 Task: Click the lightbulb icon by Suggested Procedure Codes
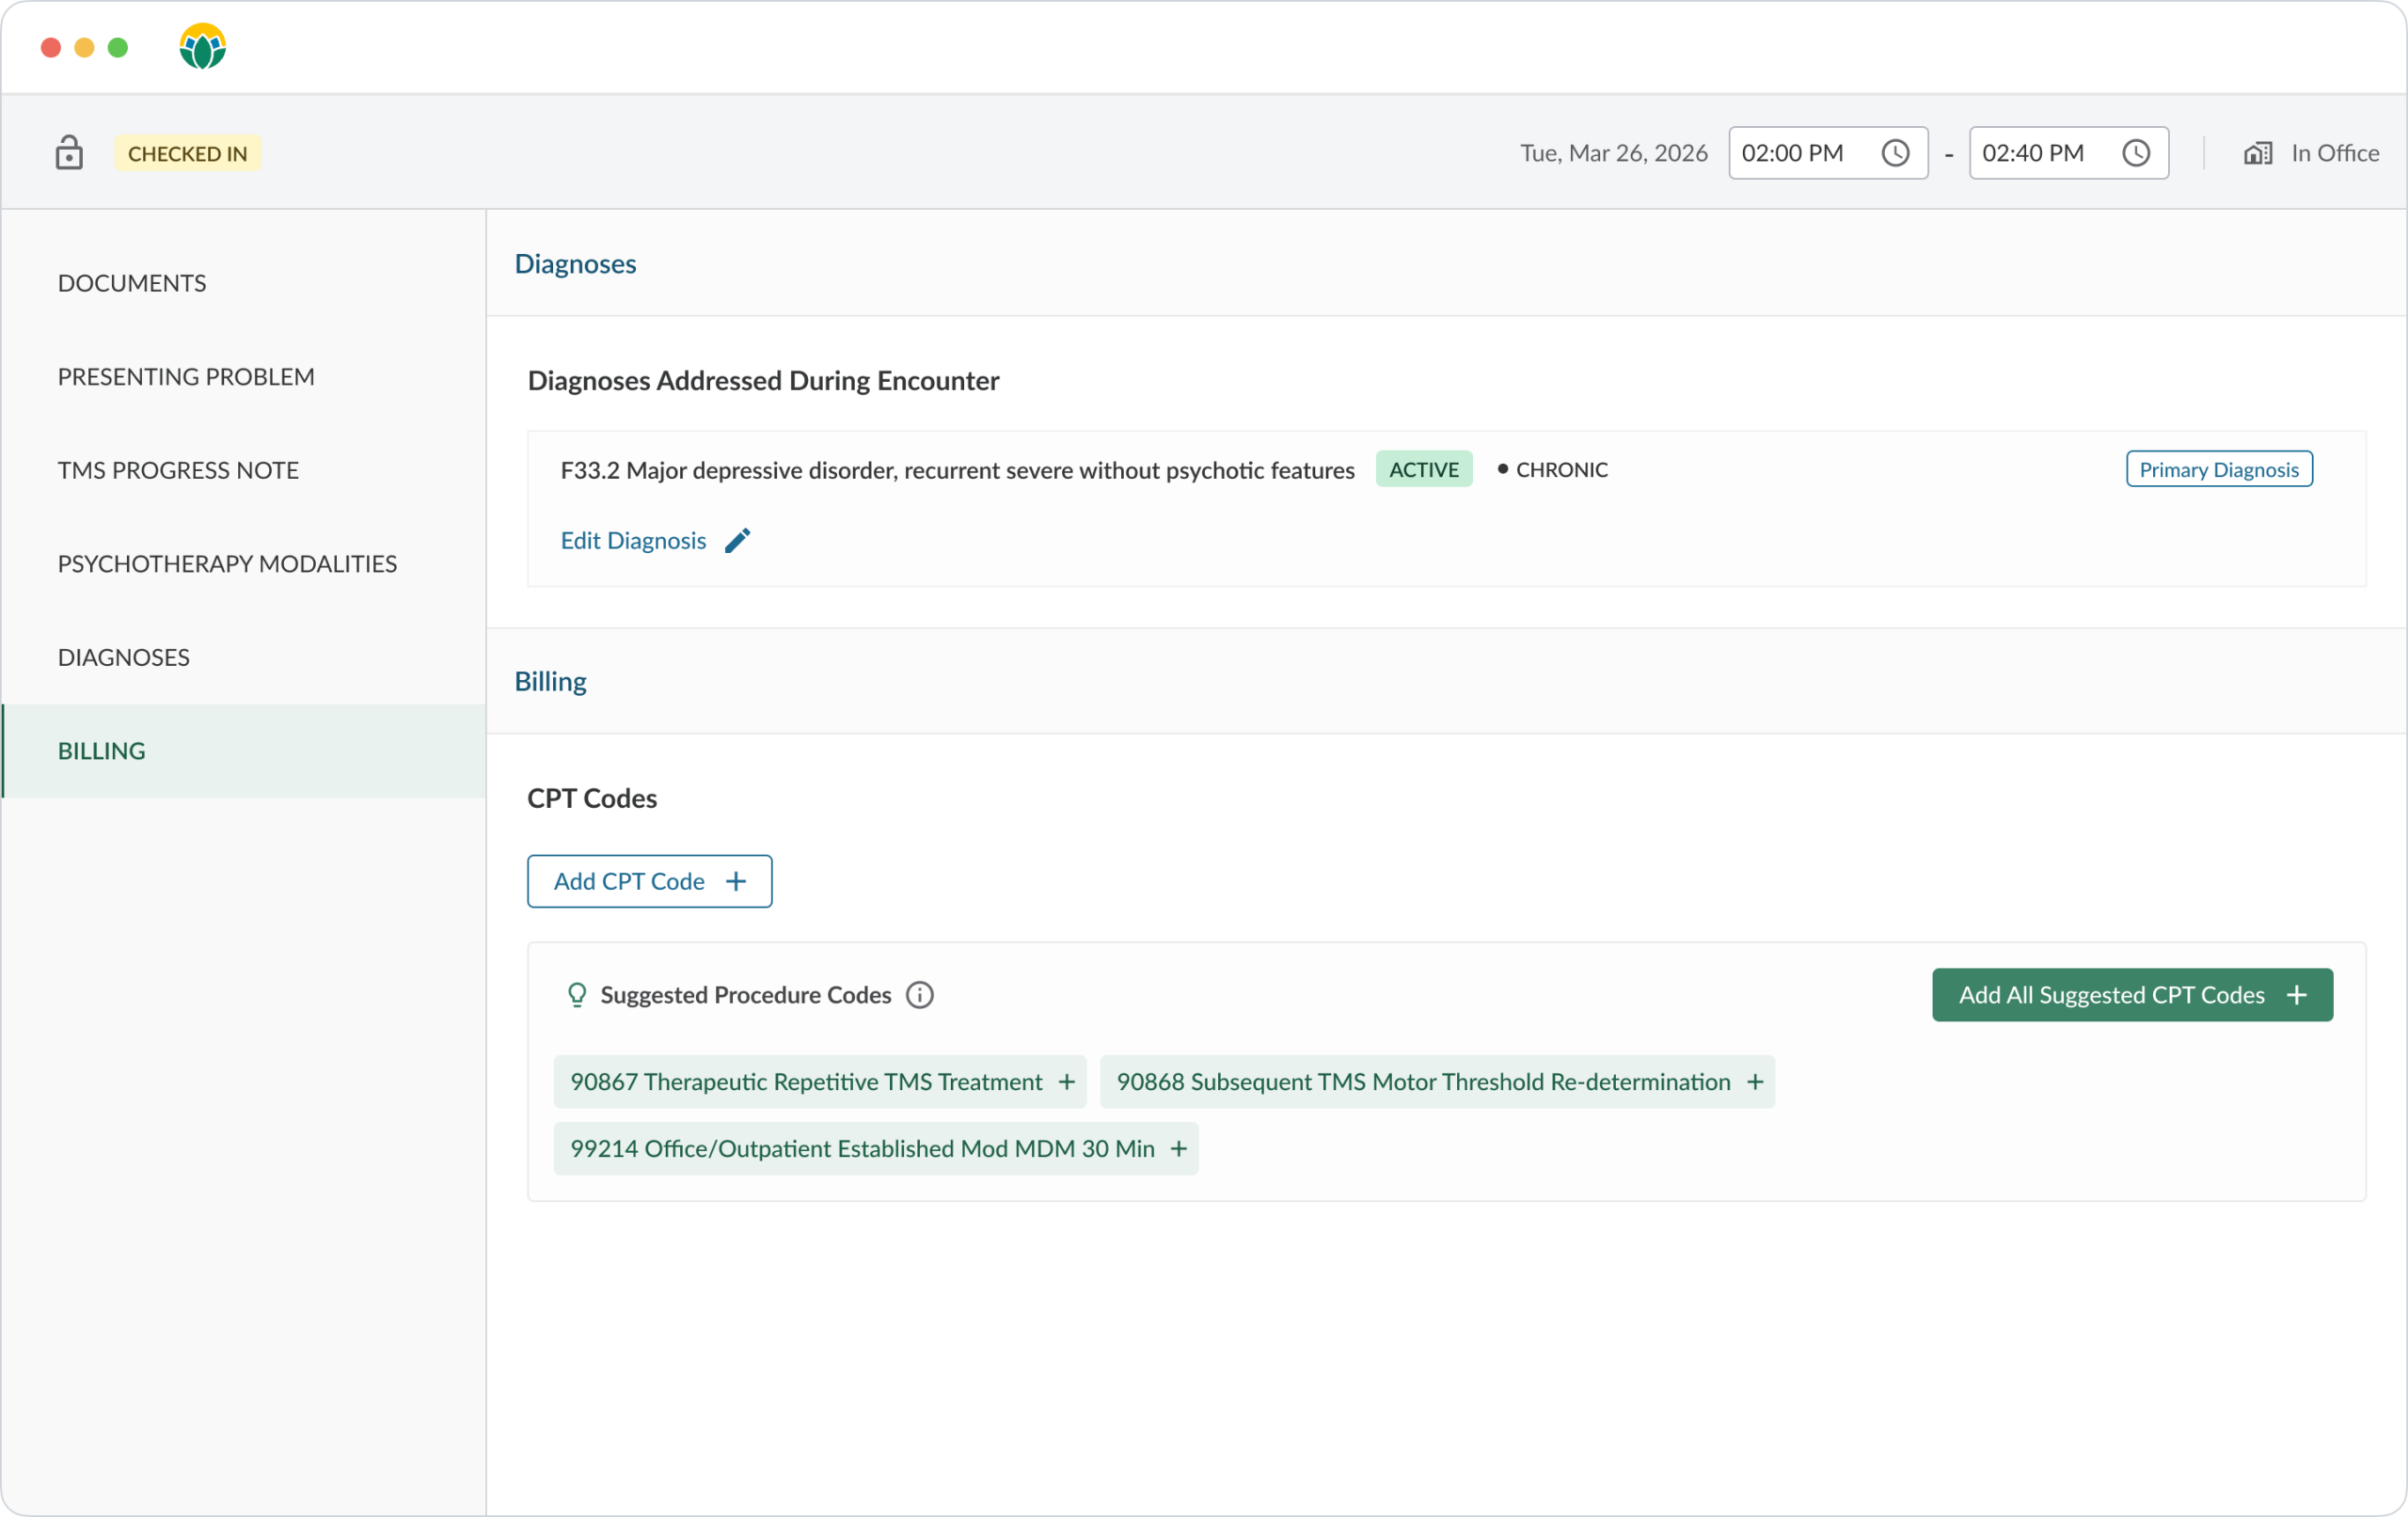coord(577,994)
